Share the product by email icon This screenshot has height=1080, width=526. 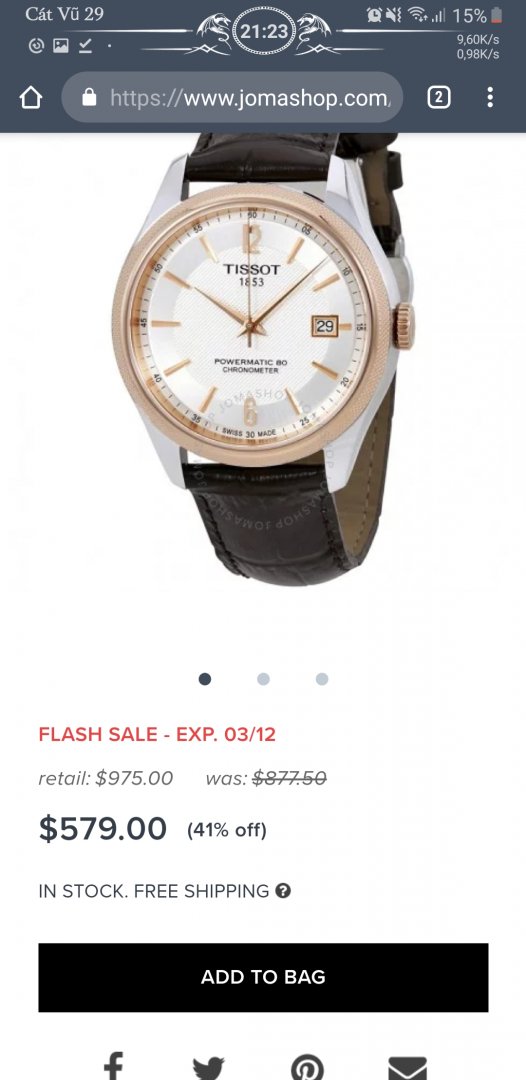coord(407,1068)
